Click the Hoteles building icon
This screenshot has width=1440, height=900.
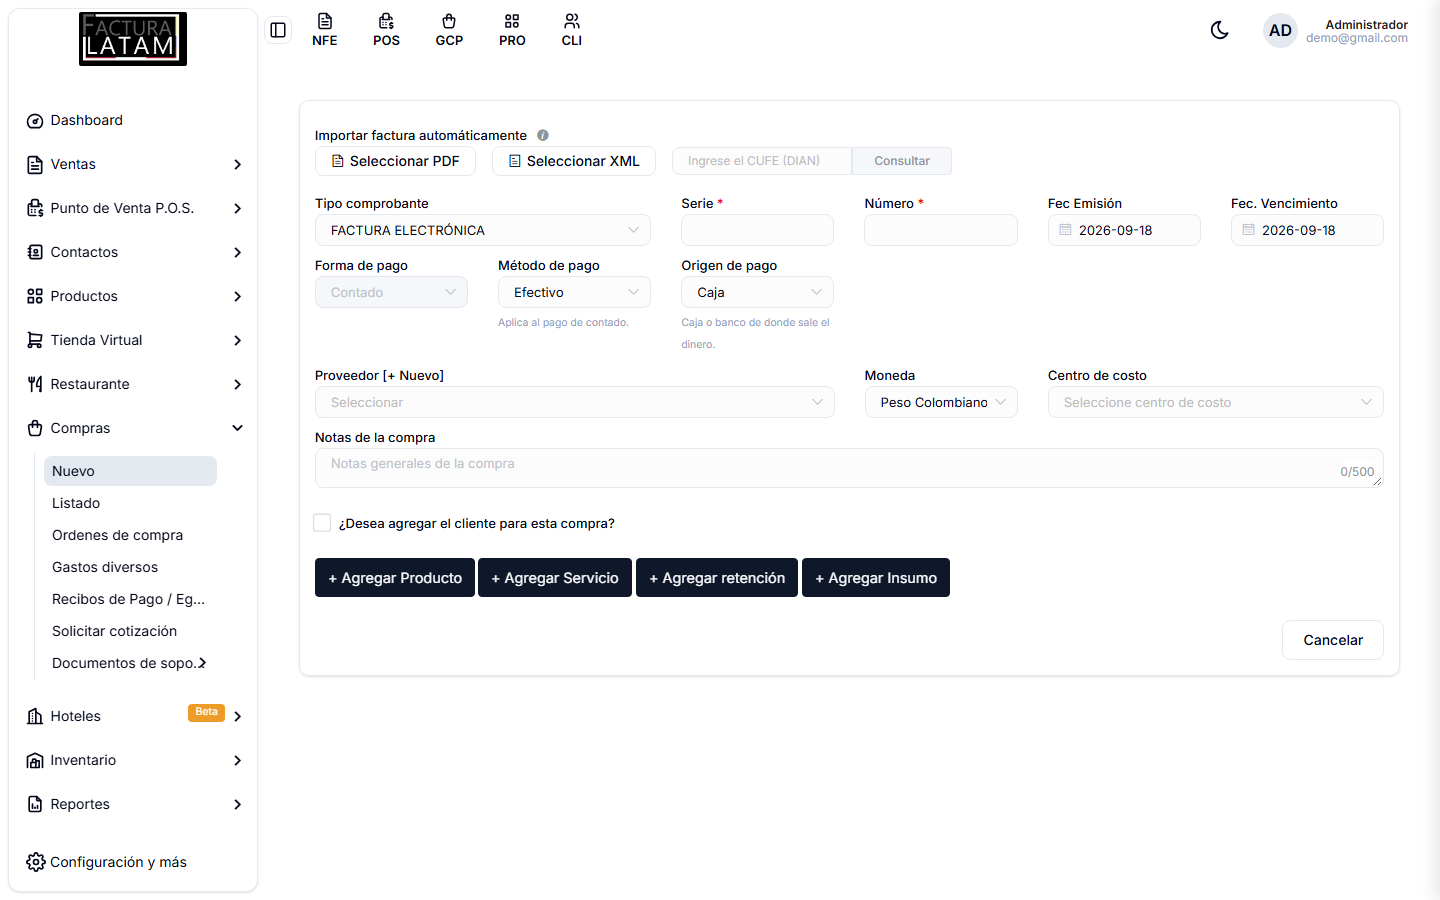(x=35, y=717)
